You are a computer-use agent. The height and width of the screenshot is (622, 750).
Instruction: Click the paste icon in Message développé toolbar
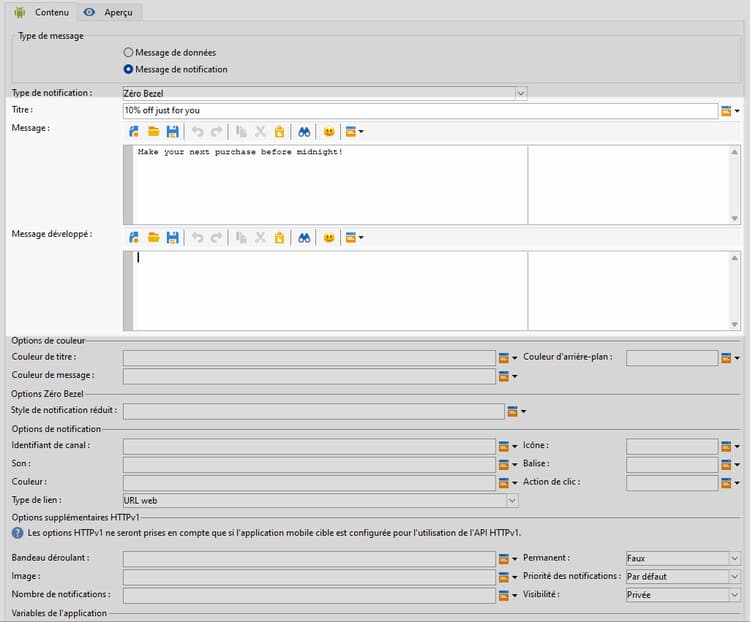coord(279,237)
